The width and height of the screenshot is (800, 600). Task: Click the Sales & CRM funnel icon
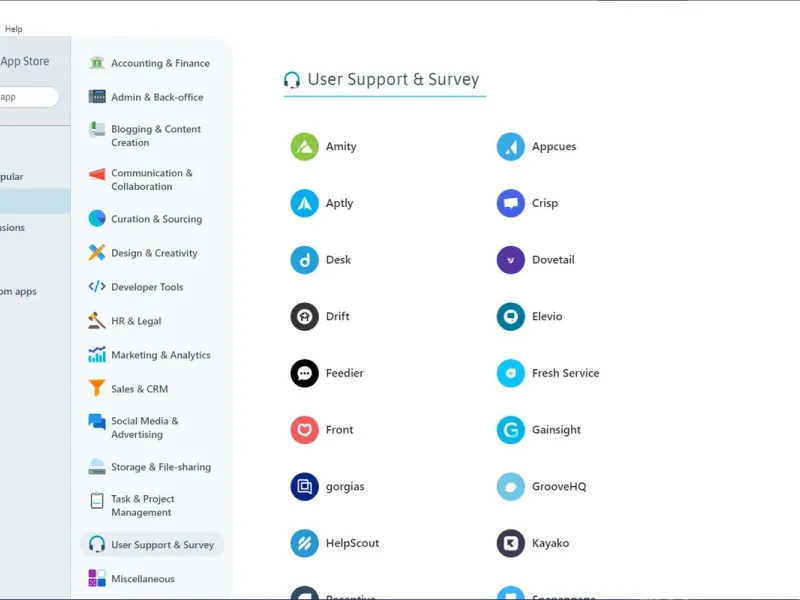(x=96, y=388)
